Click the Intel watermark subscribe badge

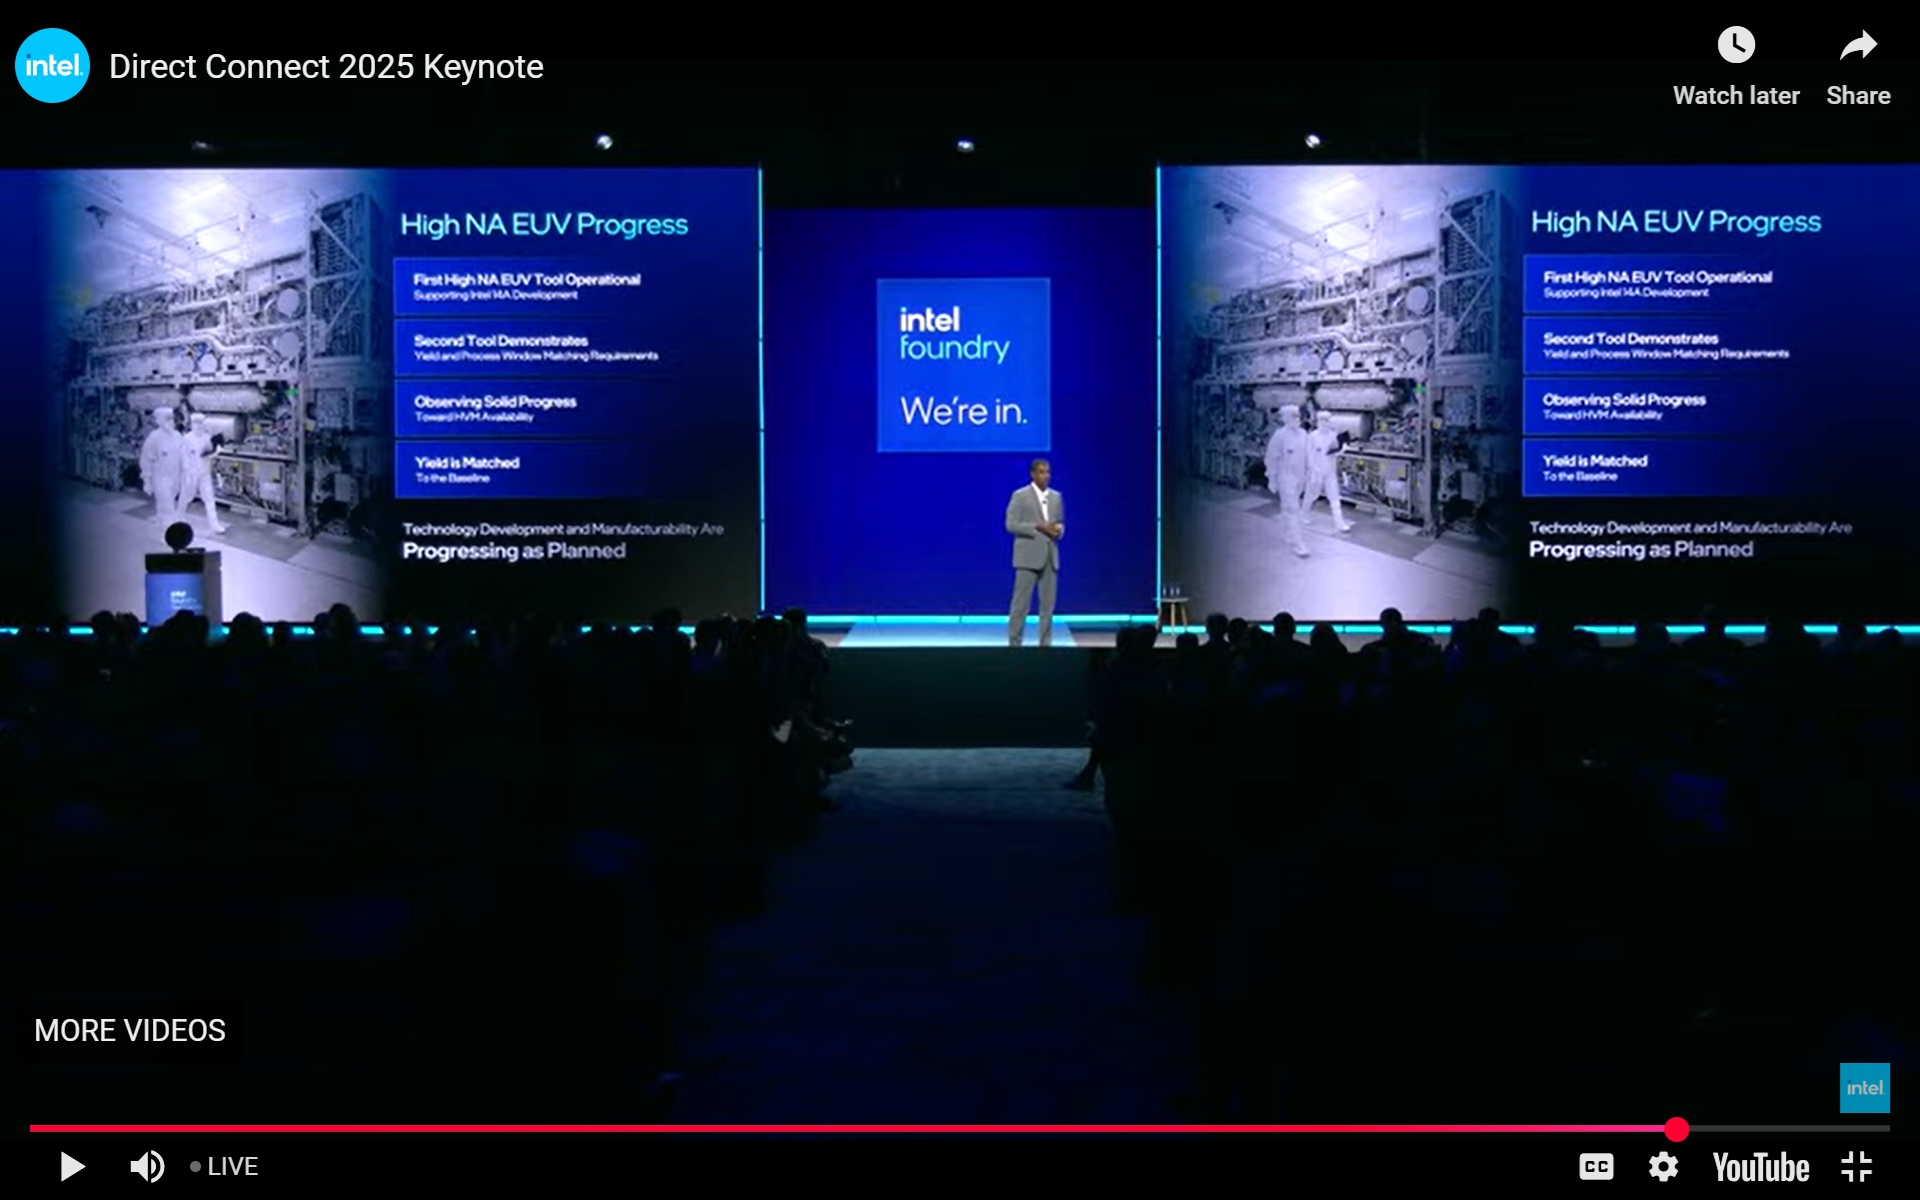pyautogui.click(x=1865, y=1088)
